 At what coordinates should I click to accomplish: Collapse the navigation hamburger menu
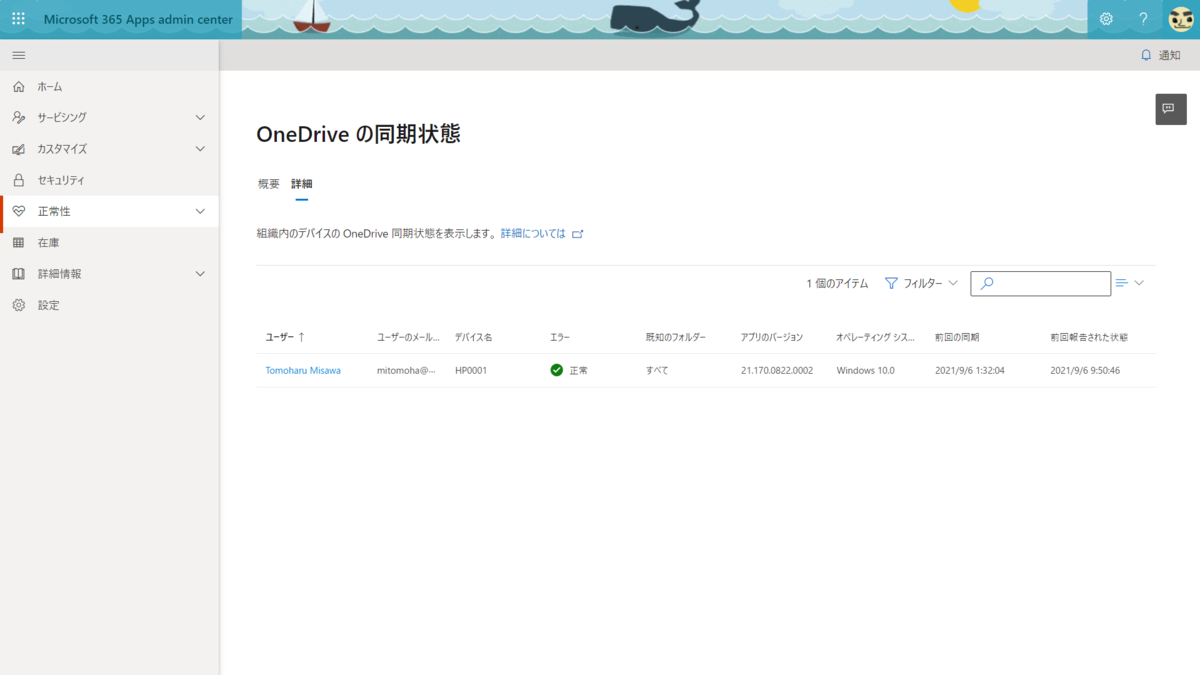pos(18,55)
